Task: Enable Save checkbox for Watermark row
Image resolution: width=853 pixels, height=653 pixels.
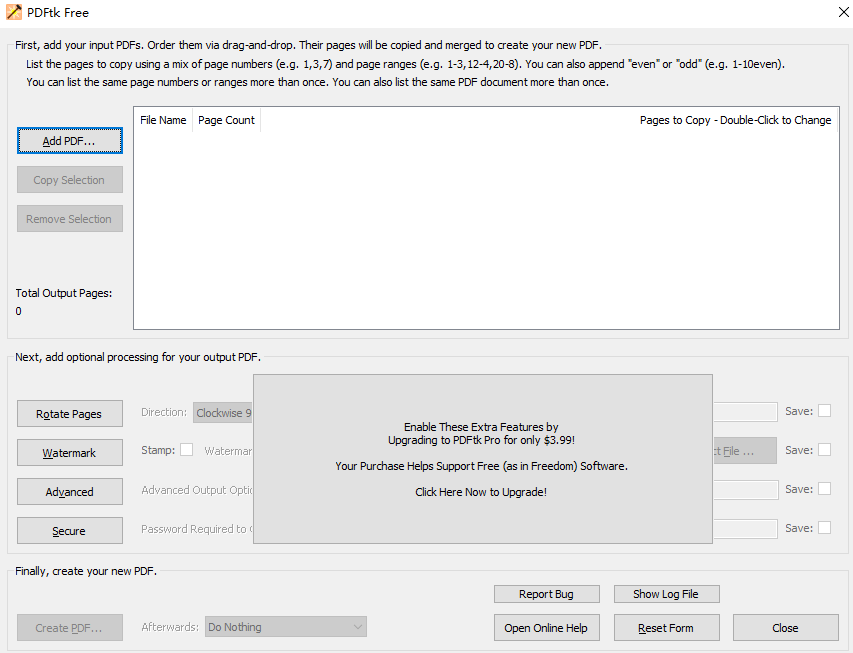Action: tap(824, 450)
